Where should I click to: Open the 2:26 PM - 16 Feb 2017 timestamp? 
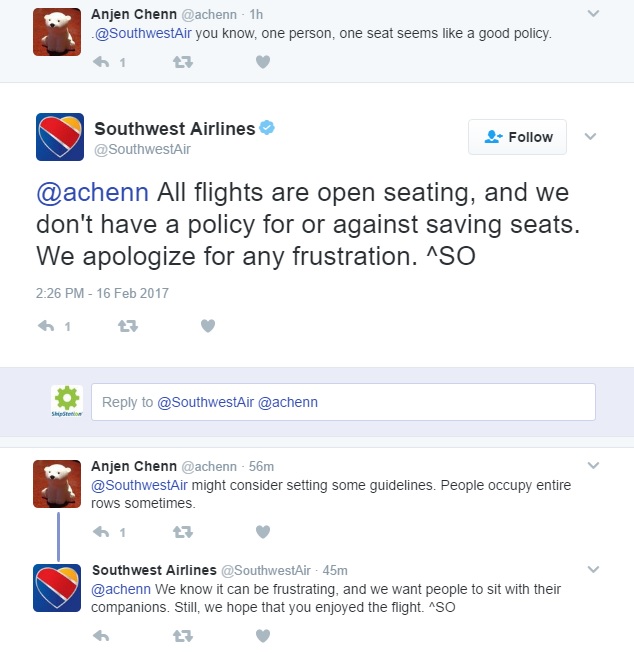click(103, 293)
